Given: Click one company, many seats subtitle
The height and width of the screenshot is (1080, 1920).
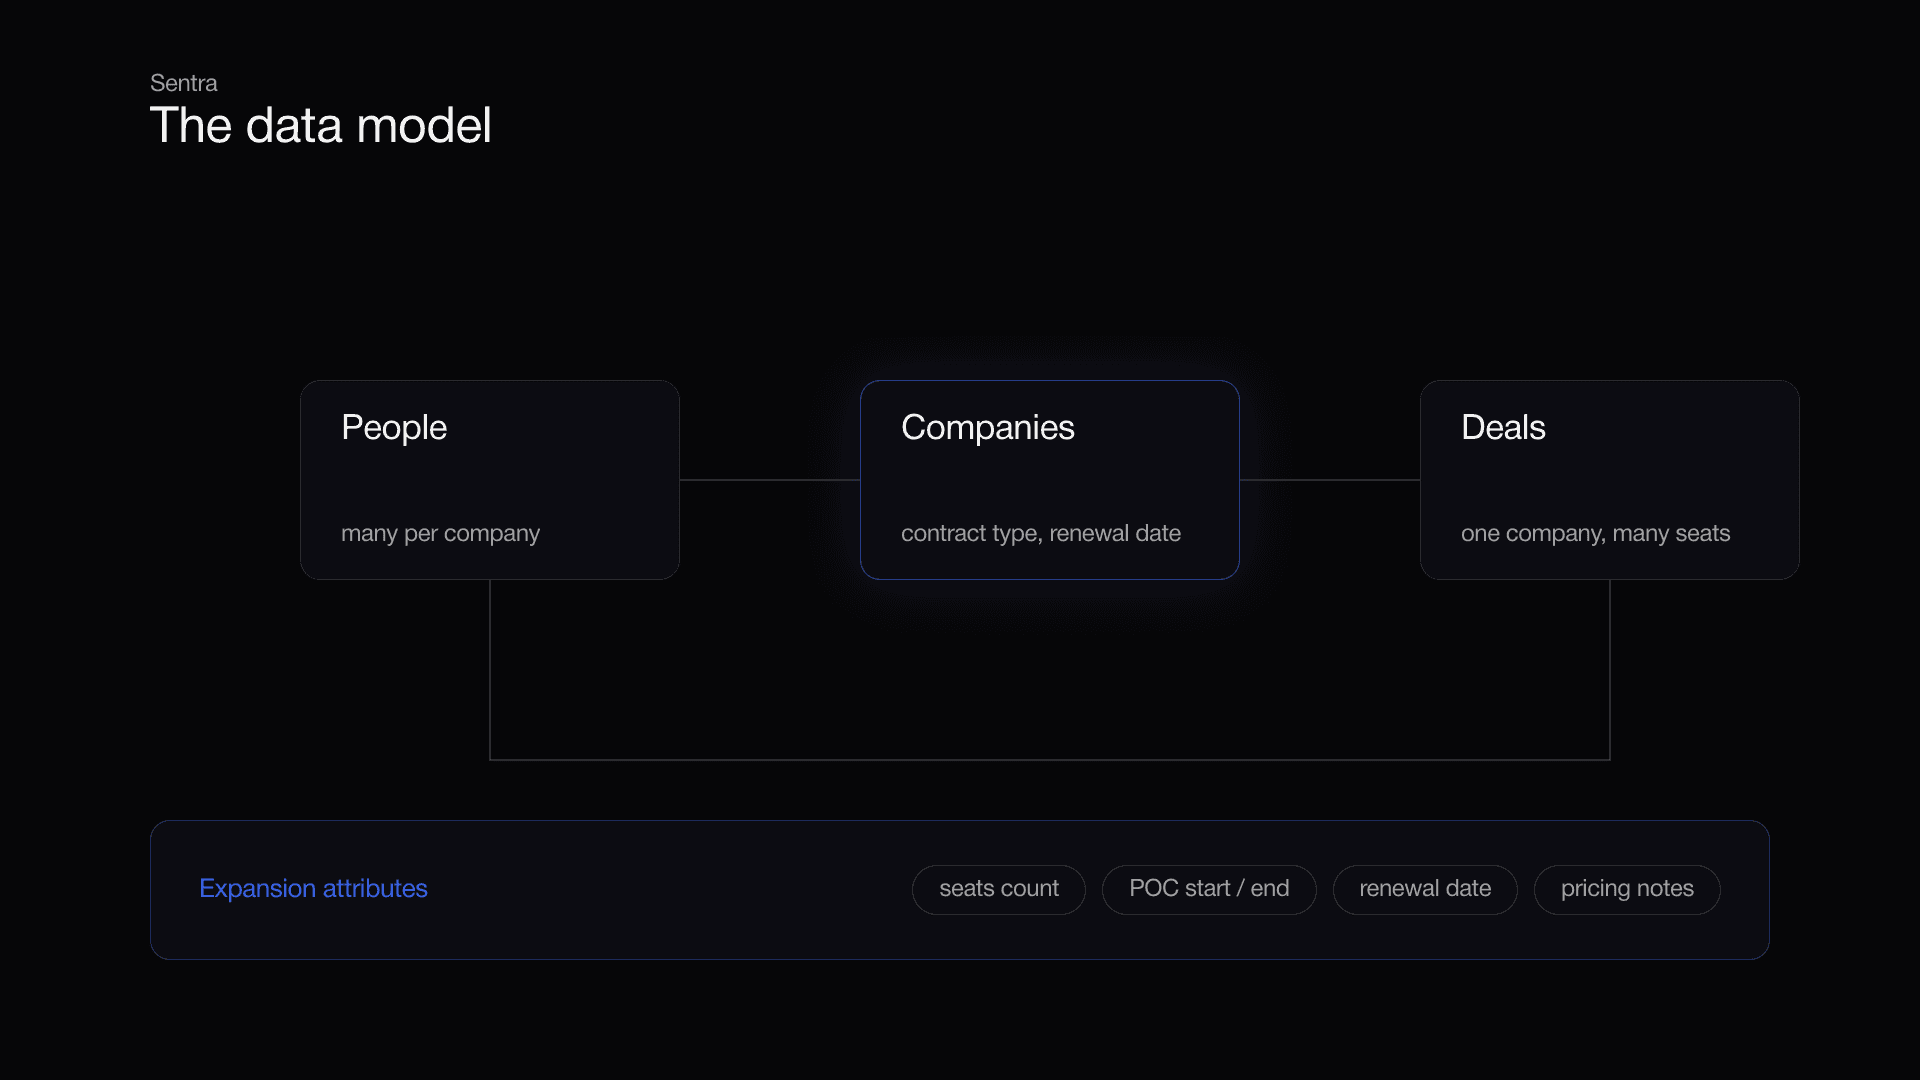Looking at the screenshot, I should (1595, 533).
